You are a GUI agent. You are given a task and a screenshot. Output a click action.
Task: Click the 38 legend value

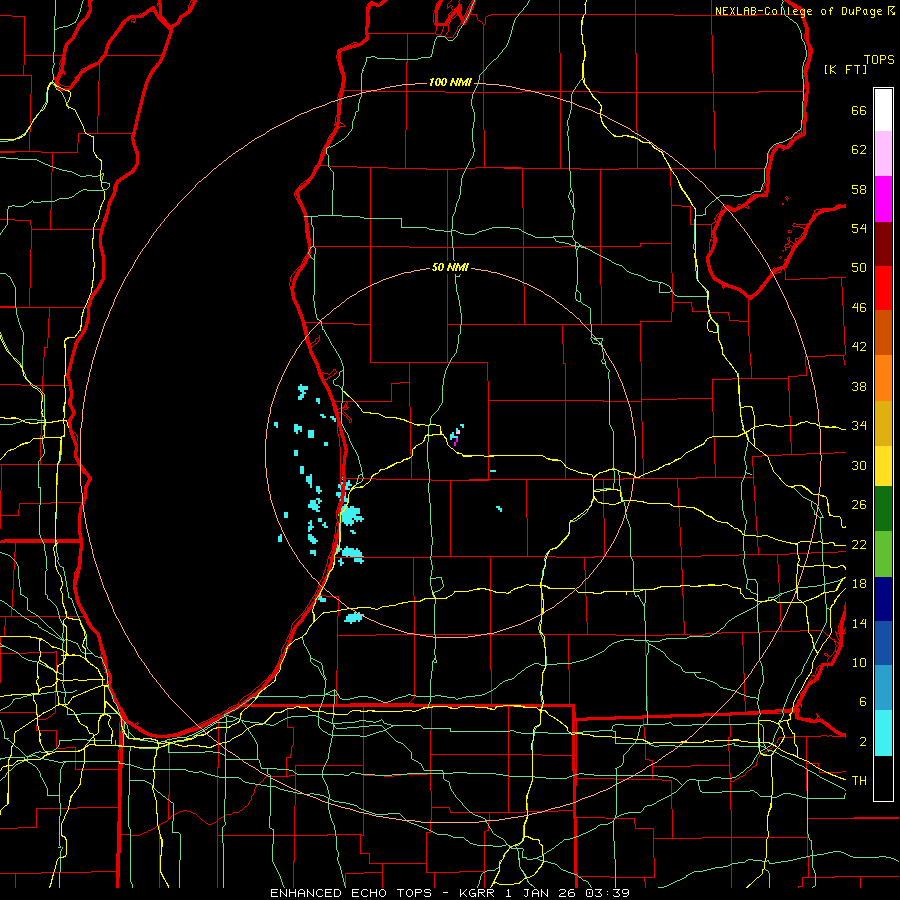pyautogui.click(x=859, y=386)
